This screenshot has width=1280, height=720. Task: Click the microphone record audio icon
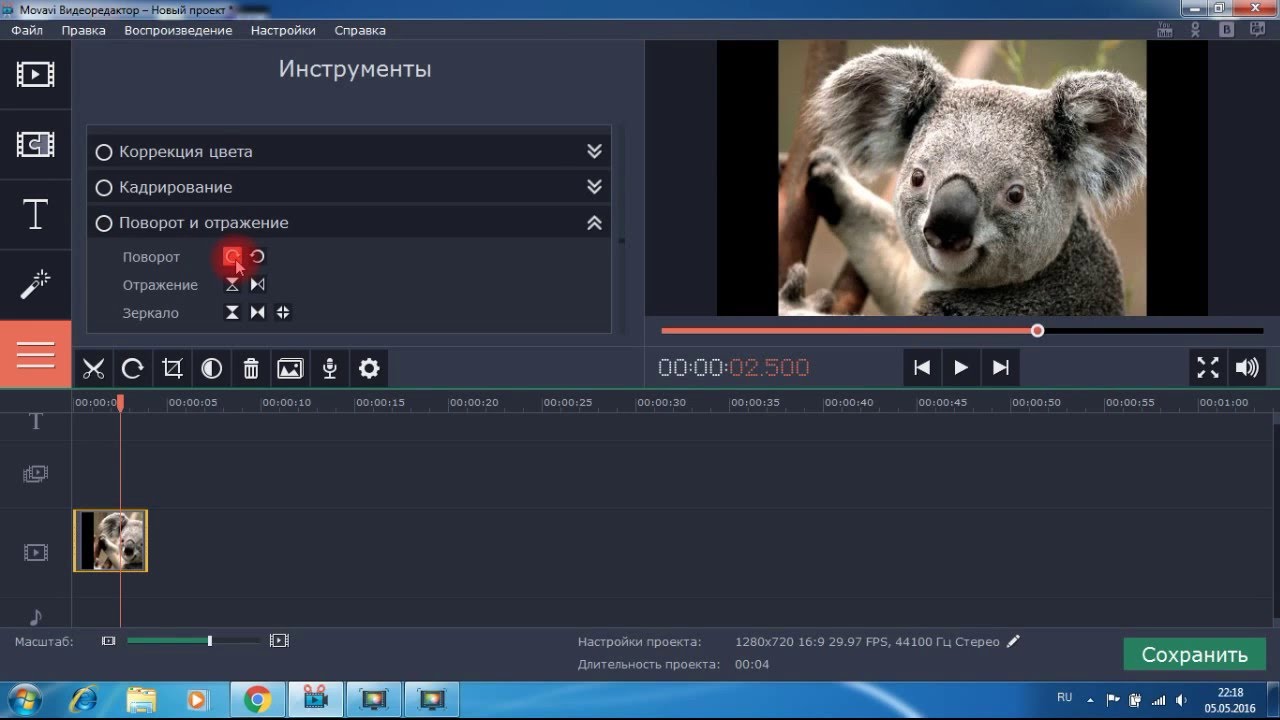click(x=329, y=369)
